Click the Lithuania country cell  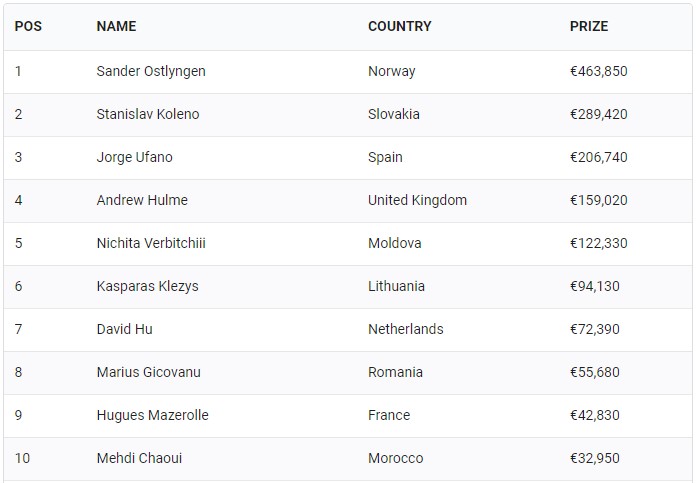tap(396, 286)
